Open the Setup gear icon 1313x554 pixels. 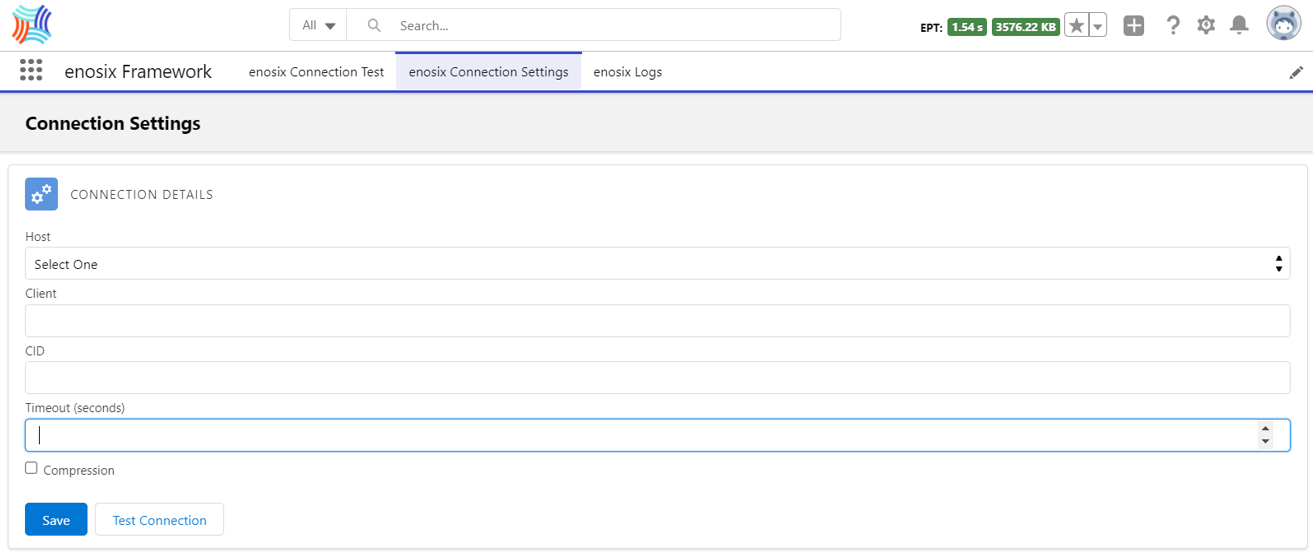click(x=1206, y=26)
